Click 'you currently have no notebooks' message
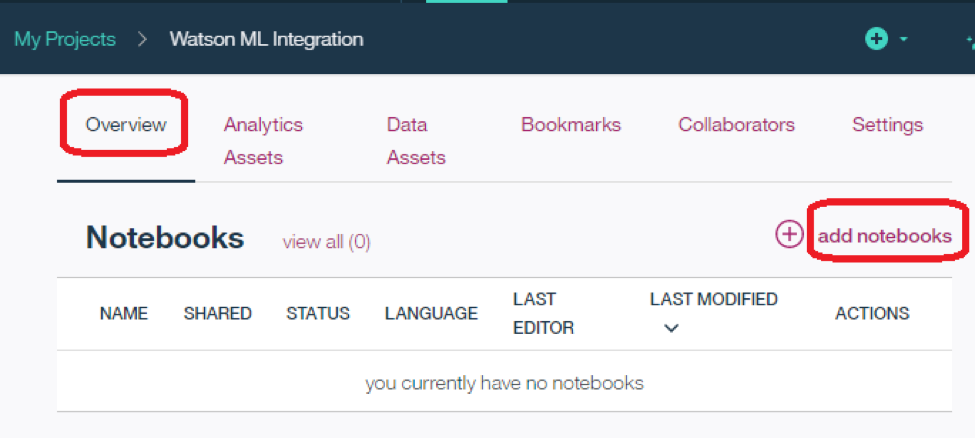 coord(504,383)
